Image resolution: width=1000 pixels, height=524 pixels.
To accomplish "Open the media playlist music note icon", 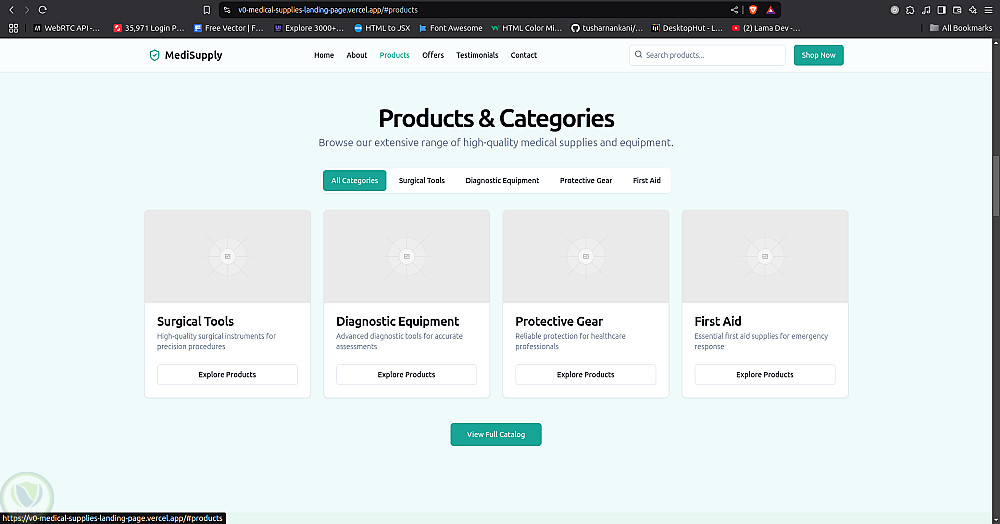I will coord(926,10).
